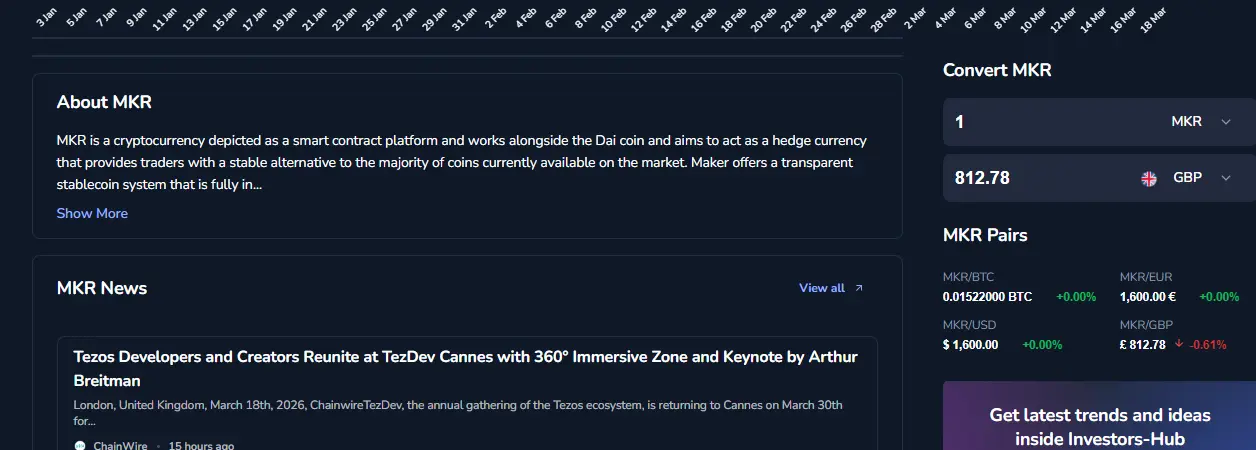Click the MKR News heading
1256x450 pixels.
click(102, 288)
